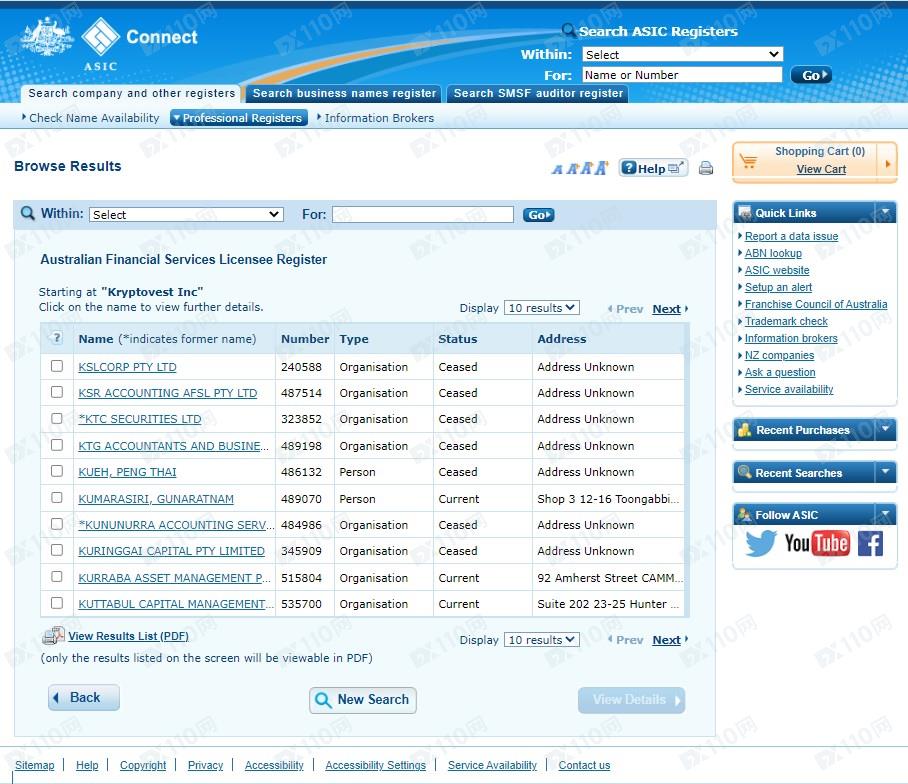
Task: Check the KUTTABUL CAPITAL MANAGEMENT row
Action: click(57, 603)
